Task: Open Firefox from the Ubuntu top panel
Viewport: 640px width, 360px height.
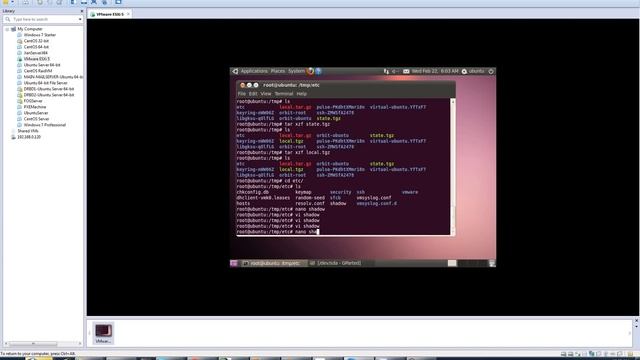Action: tap(311, 71)
